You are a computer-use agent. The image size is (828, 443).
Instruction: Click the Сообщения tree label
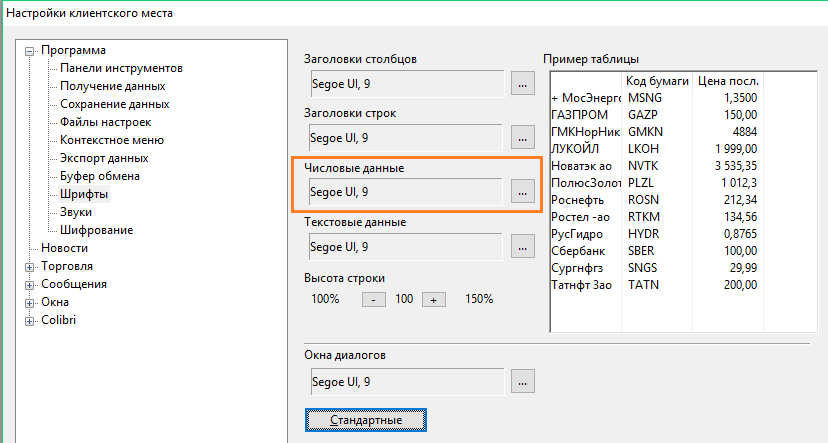[x=74, y=284]
